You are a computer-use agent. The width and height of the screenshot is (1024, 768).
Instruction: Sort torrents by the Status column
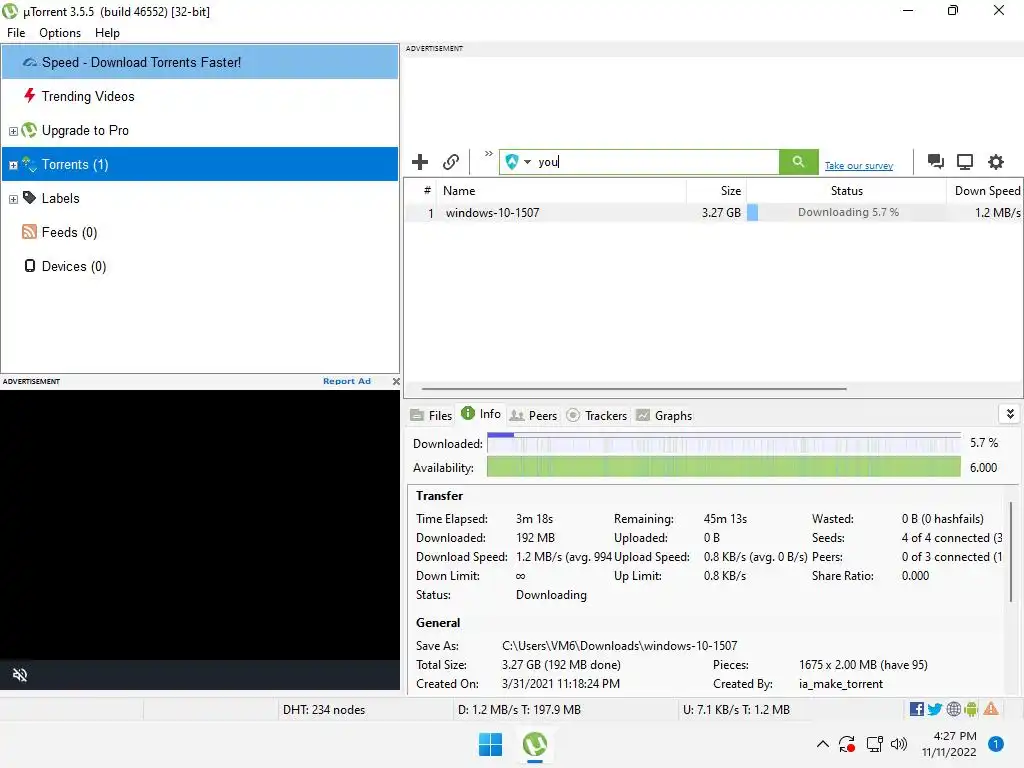tap(846, 191)
